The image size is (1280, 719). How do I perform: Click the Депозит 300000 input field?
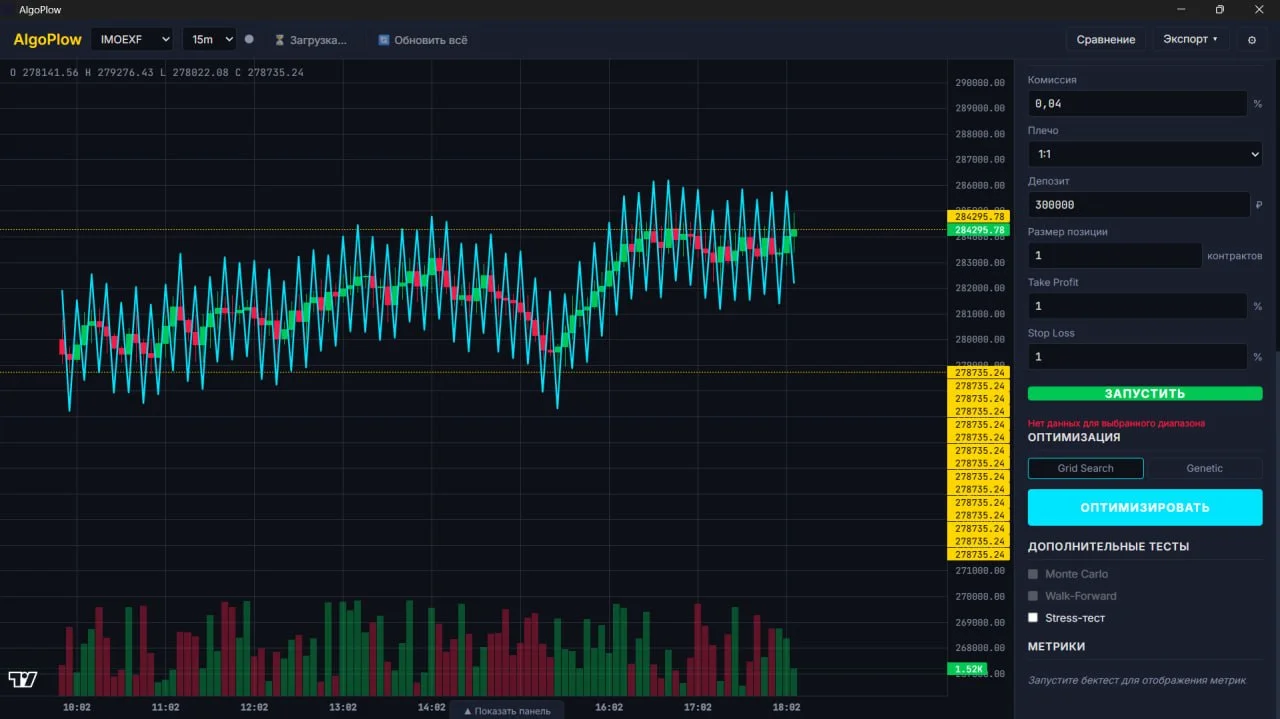tap(1139, 205)
